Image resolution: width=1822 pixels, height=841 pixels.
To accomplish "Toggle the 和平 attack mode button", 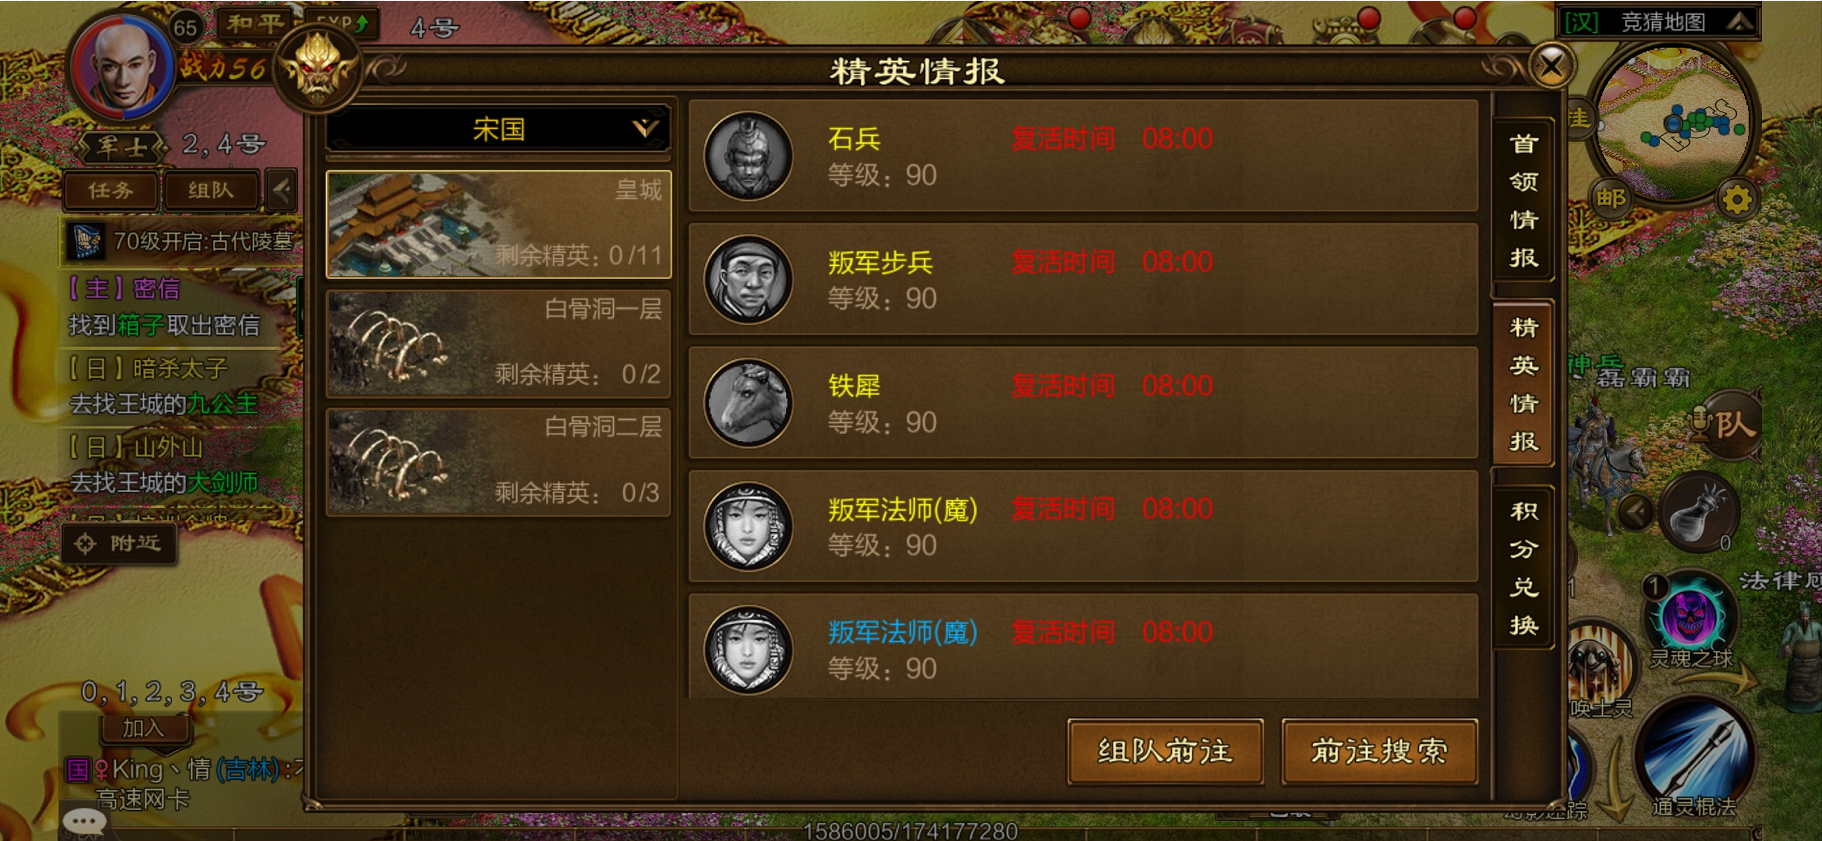I will tap(255, 23).
